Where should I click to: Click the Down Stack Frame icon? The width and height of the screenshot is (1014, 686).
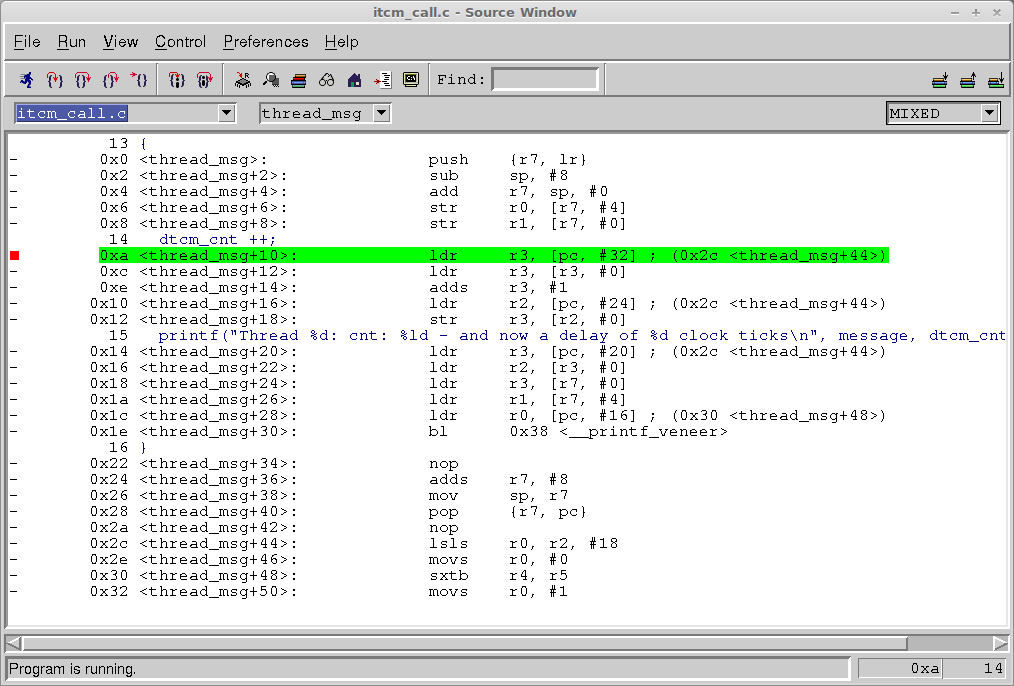pyautogui.click(x=940, y=80)
